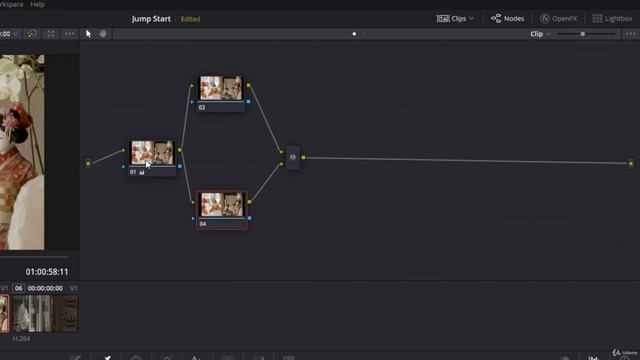Click the H.264 codec label
The image size is (640, 360).
[21, 339]
